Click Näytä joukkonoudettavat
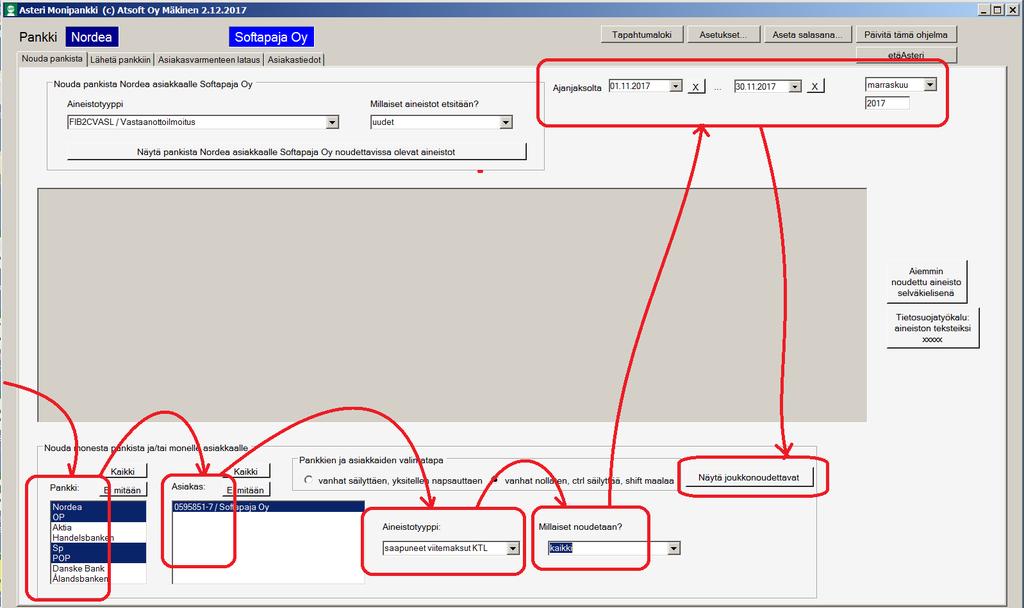 [748, 477]
